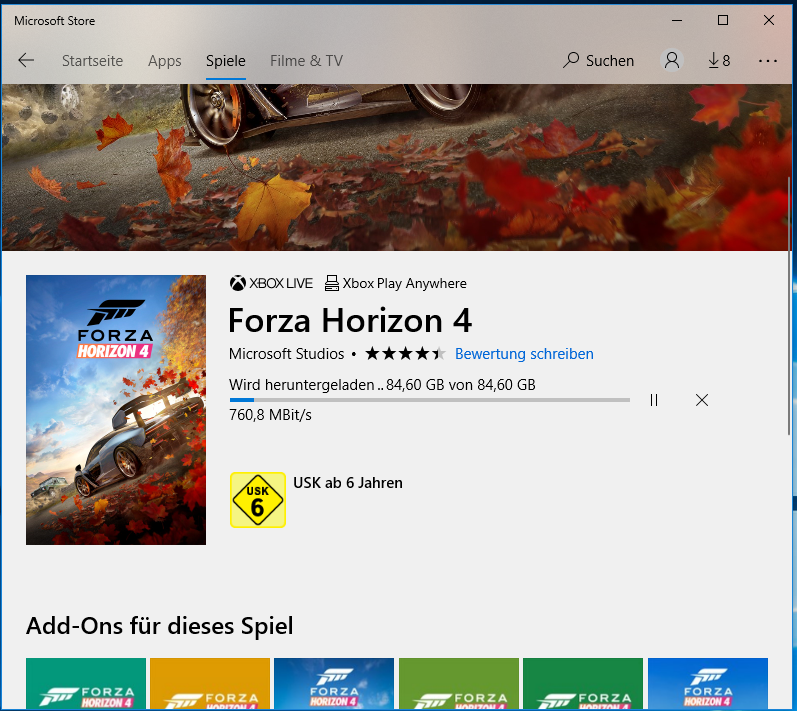This screenshot has height=711, width=797.
Task: Click the 'USK ab 6 Jahren' label
Action: (348, 483)
